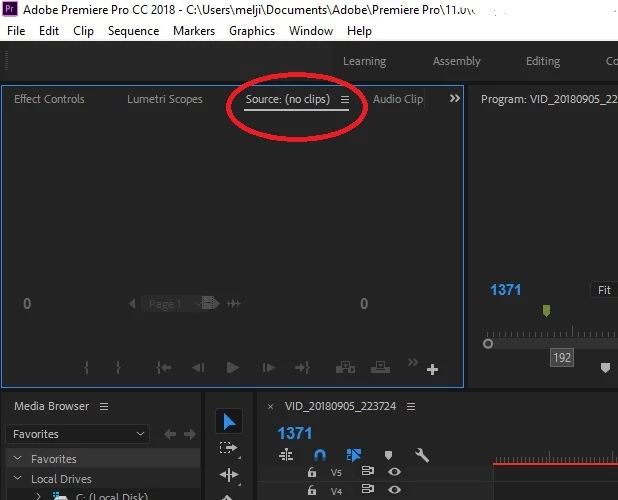Click the Program monitor playhead marker
The width and height of the screenshot is (618, 500).
[546, 311]
